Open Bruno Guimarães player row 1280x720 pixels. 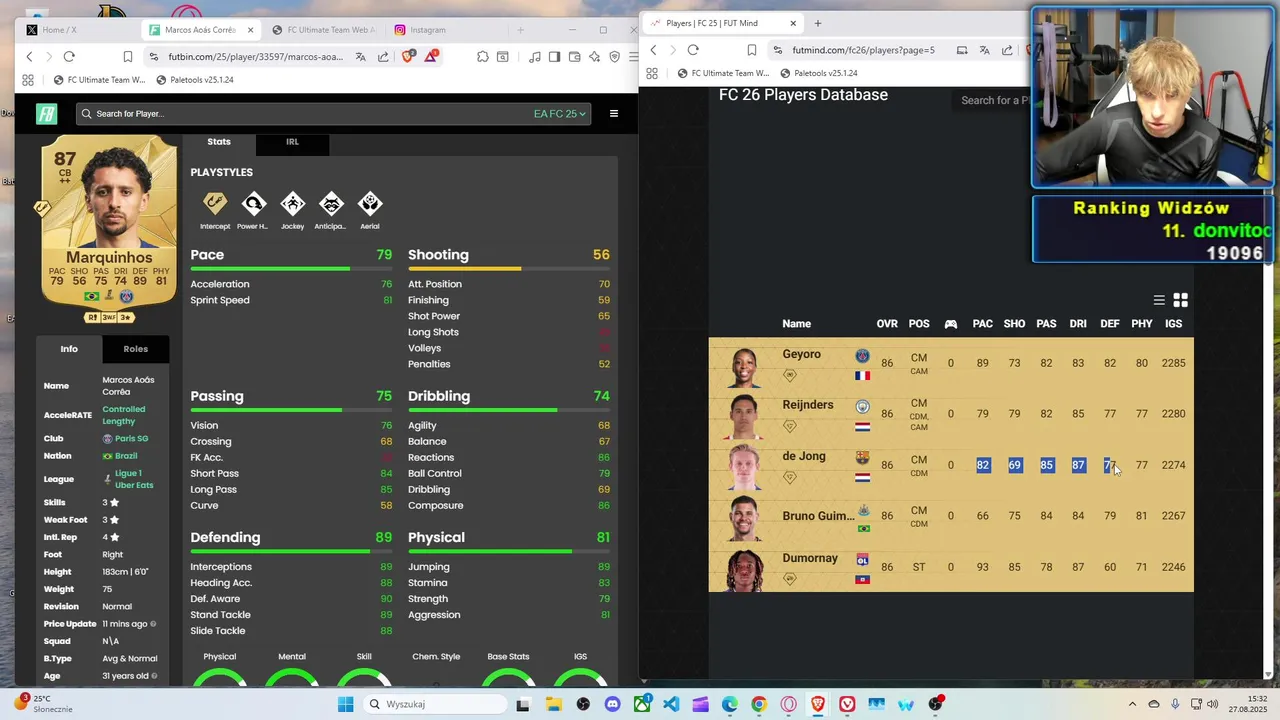(951, 516)
